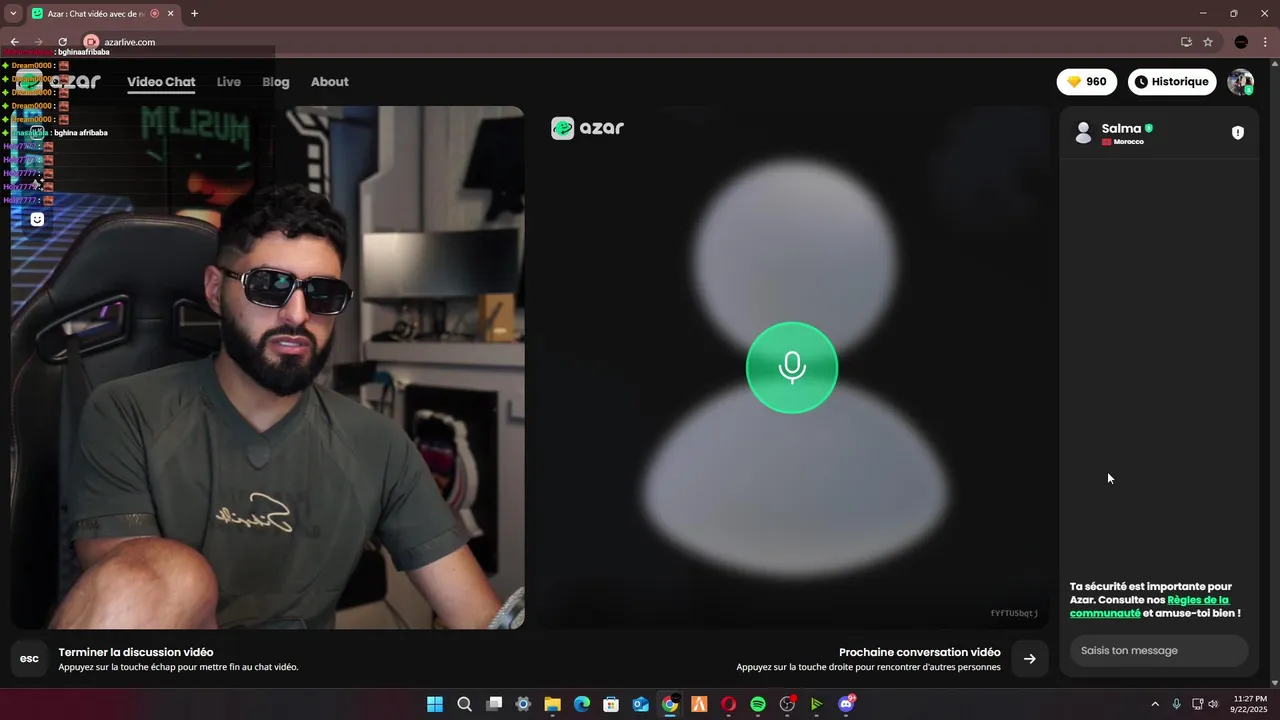Click the 'Saisis ton message' input field

click(1159, 651)
